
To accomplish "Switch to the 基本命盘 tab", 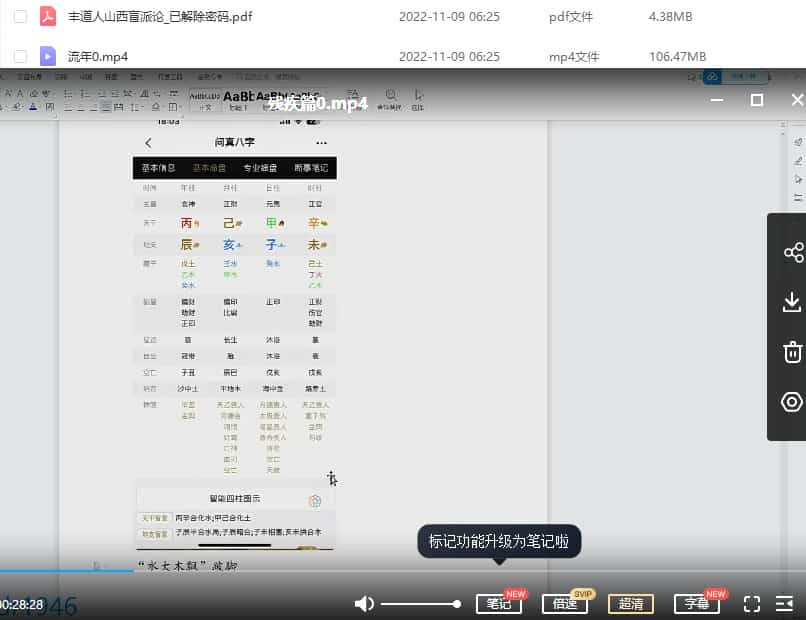I will (x=211, y=167).
